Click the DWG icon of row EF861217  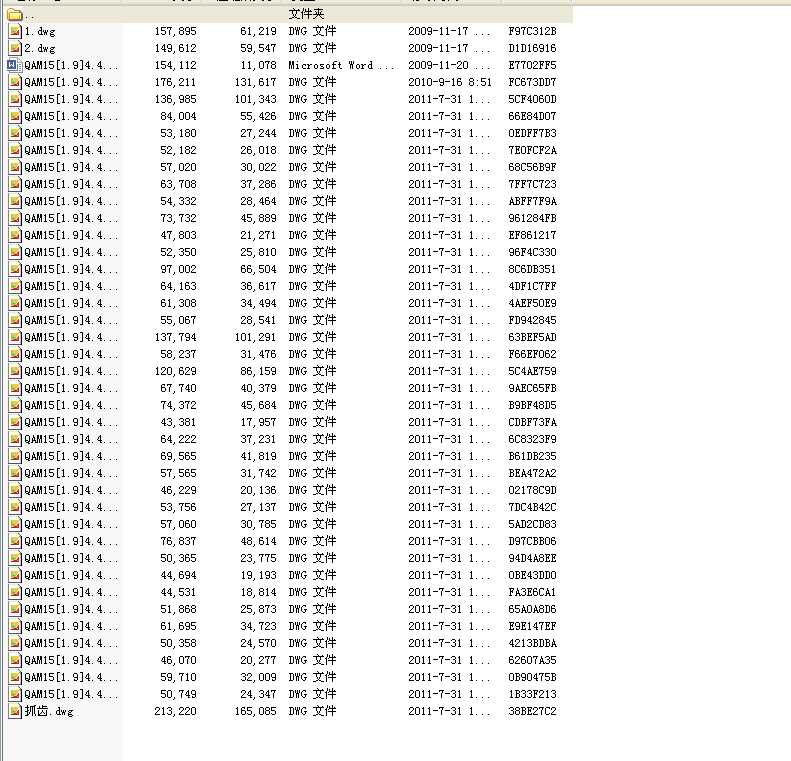tap(15, 236)
